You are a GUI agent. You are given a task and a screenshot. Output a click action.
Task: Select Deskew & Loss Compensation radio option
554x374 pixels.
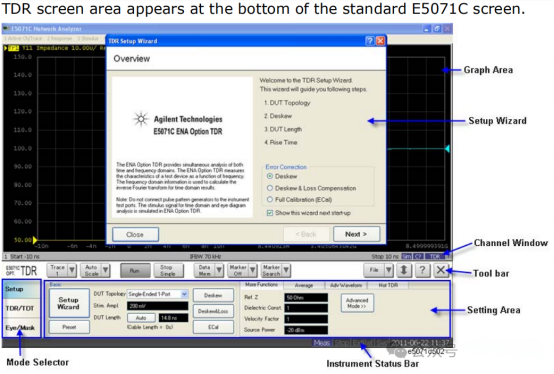[270, 188]
